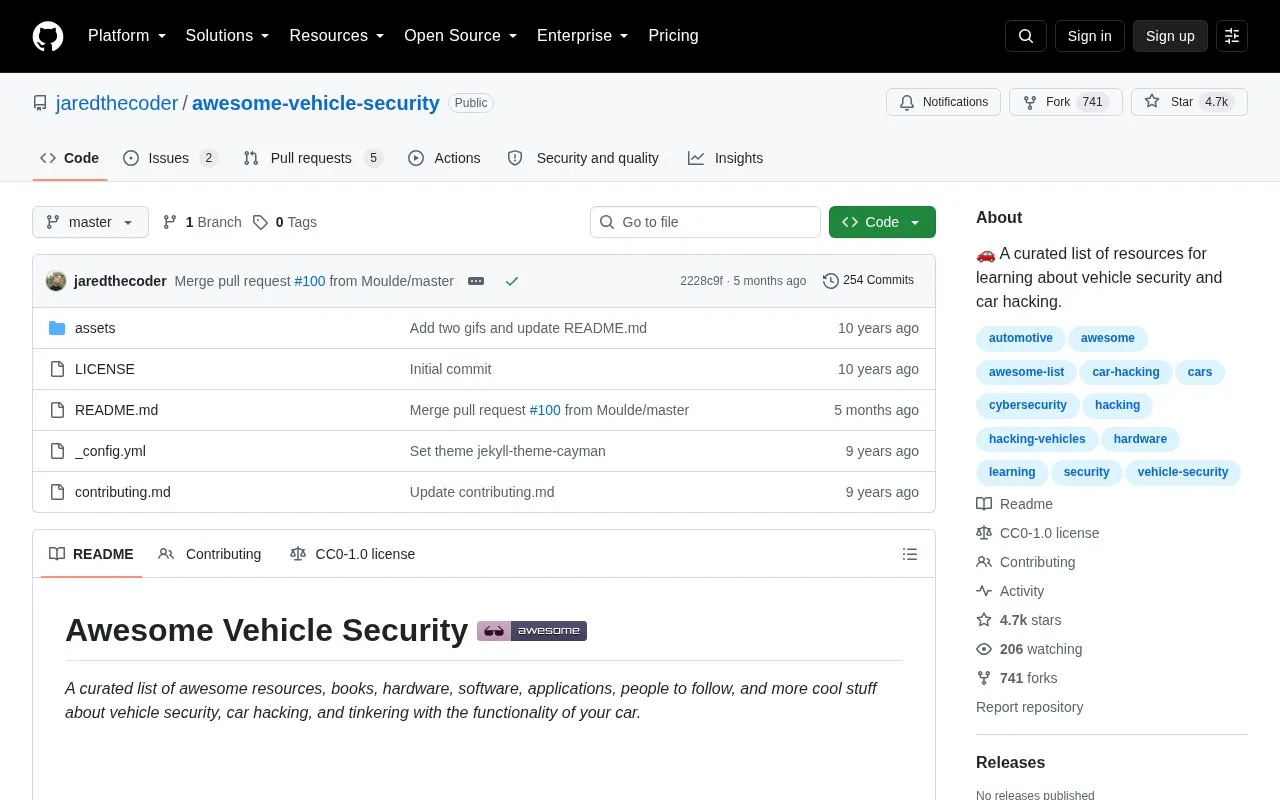Expand the Open Source menu
This screenshot has height=800, width=1280.
coord(461,36)
